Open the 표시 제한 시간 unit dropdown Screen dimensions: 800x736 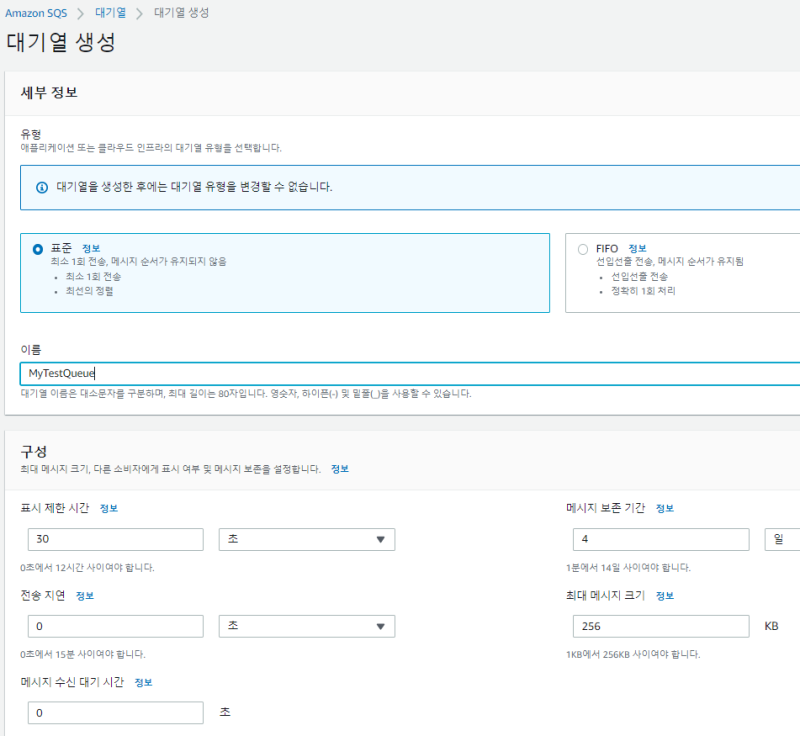point(306,540)
